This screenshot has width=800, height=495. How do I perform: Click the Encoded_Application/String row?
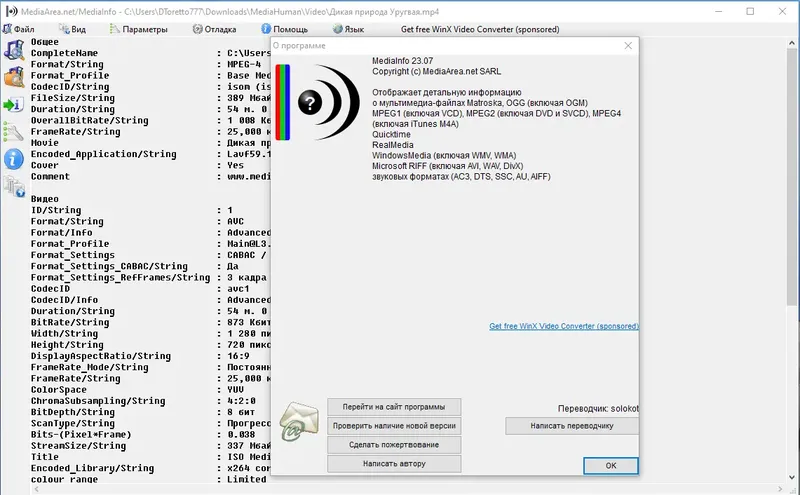(151, 154)
